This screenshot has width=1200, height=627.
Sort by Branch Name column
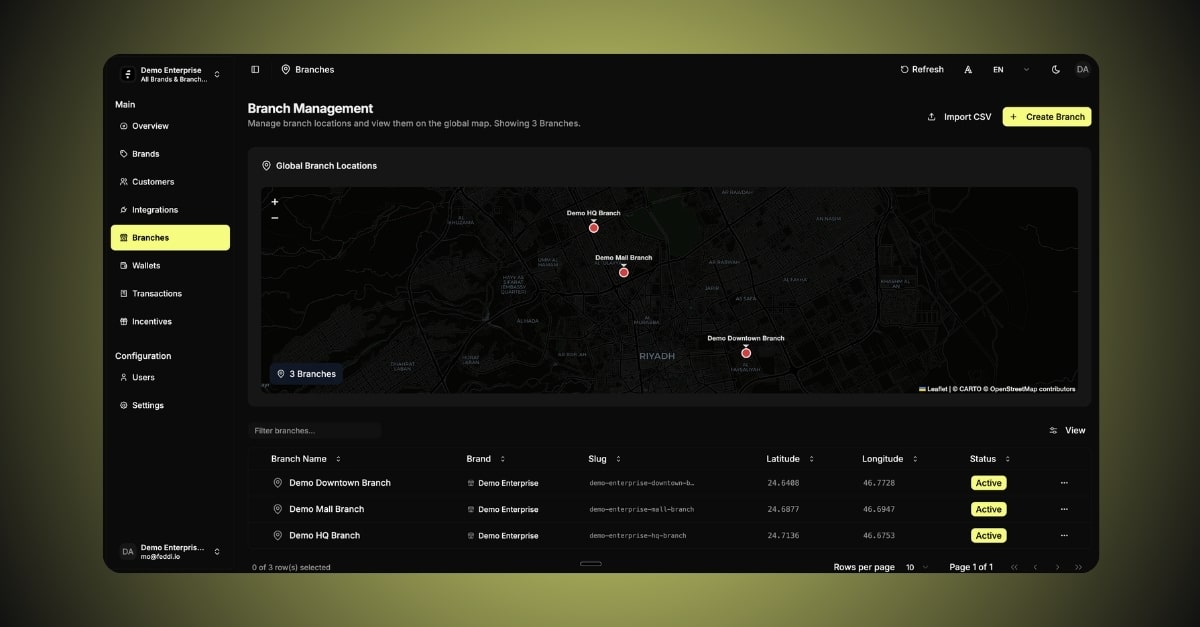coord(306,459)
